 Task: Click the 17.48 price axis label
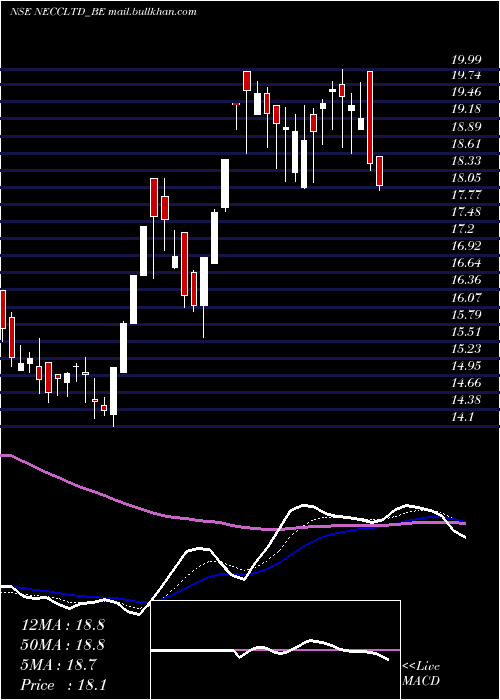point(467,212)
